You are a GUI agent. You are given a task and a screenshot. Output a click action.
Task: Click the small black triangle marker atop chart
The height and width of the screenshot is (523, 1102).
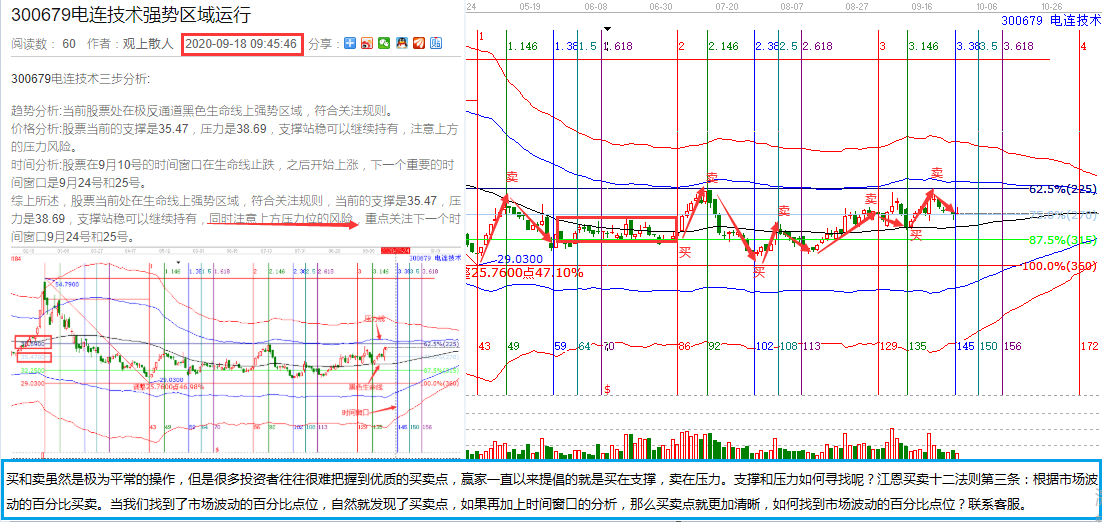coord(606,28)
